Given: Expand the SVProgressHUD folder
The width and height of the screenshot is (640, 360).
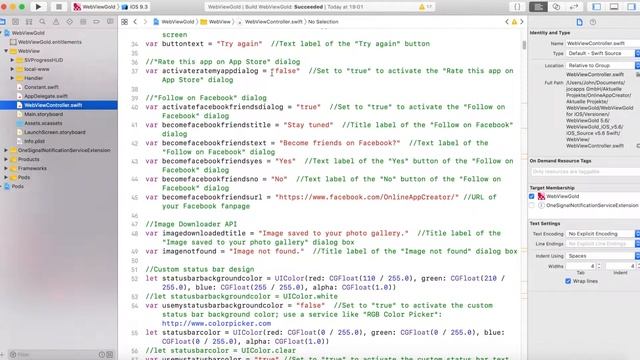Looking at the screenshot, I should (12, 60).
